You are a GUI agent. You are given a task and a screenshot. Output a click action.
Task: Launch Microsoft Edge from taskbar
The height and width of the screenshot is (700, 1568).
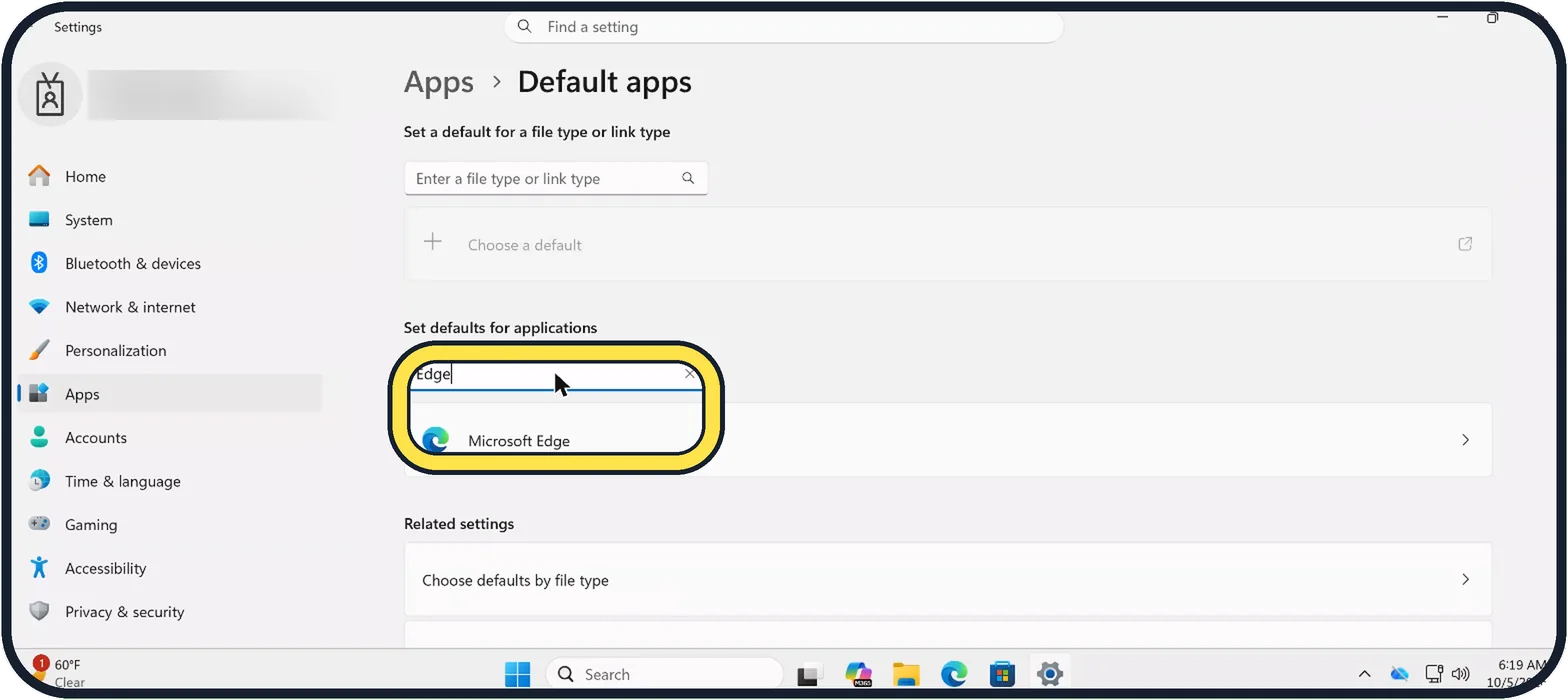[954, 675]
